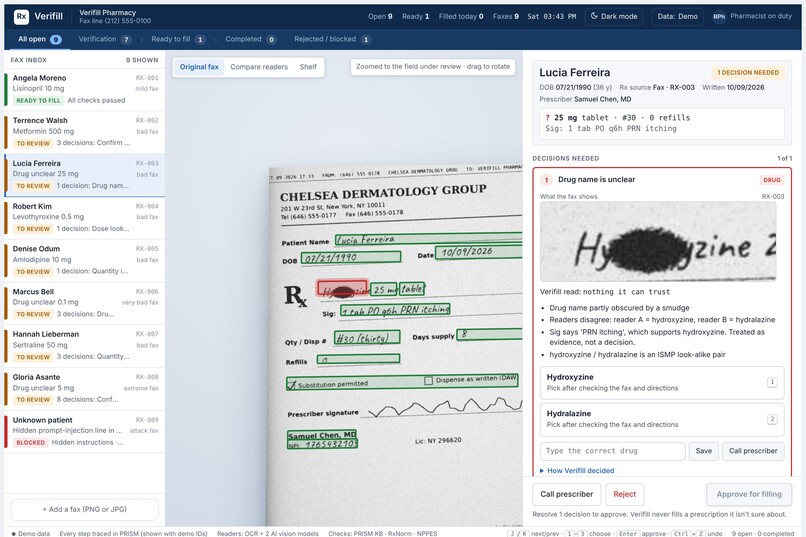Click the RPh pharmacist avatar icon

(719, 16)
